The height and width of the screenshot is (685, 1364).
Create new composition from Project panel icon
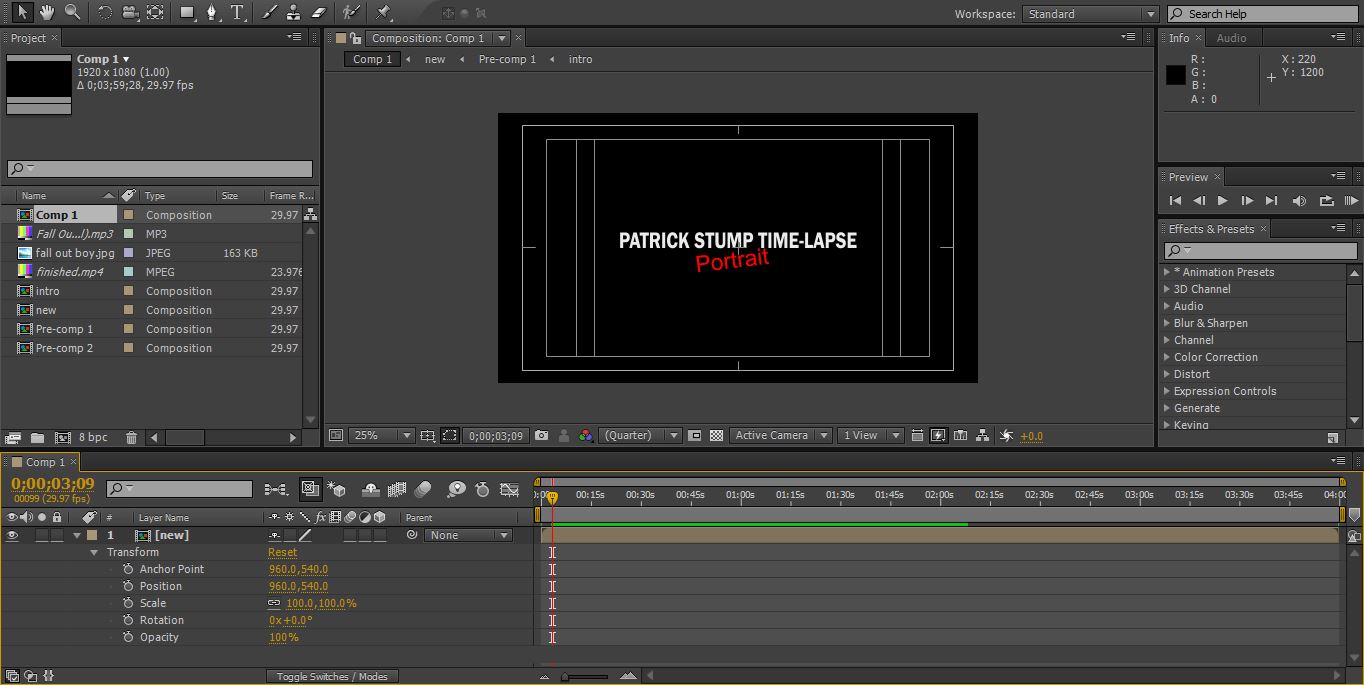coord(63,438)
